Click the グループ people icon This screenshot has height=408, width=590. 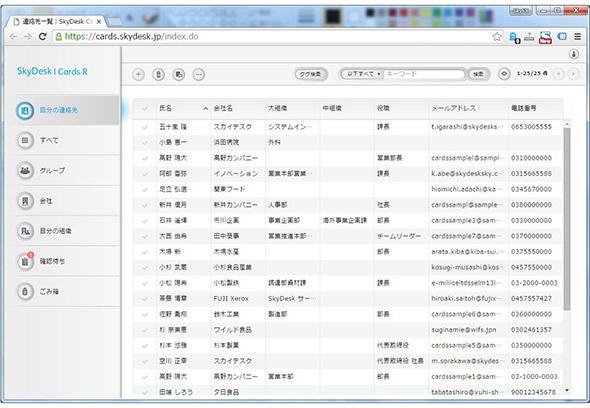pos(25,171)
